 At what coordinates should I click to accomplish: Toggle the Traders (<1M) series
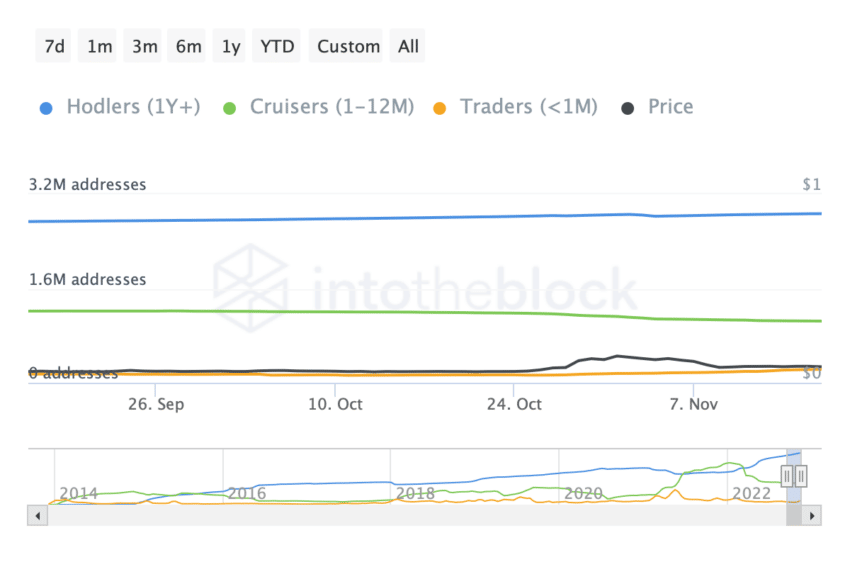pyautogui.click(x=515, y=107)
